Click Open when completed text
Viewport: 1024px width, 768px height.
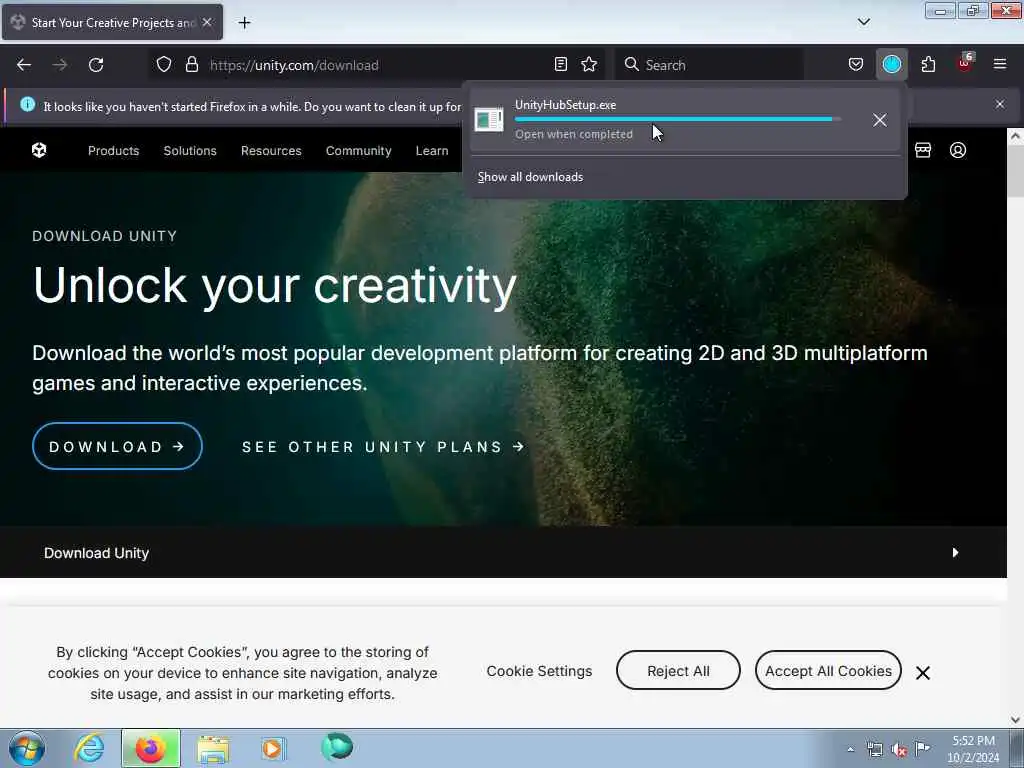point(574,135)
